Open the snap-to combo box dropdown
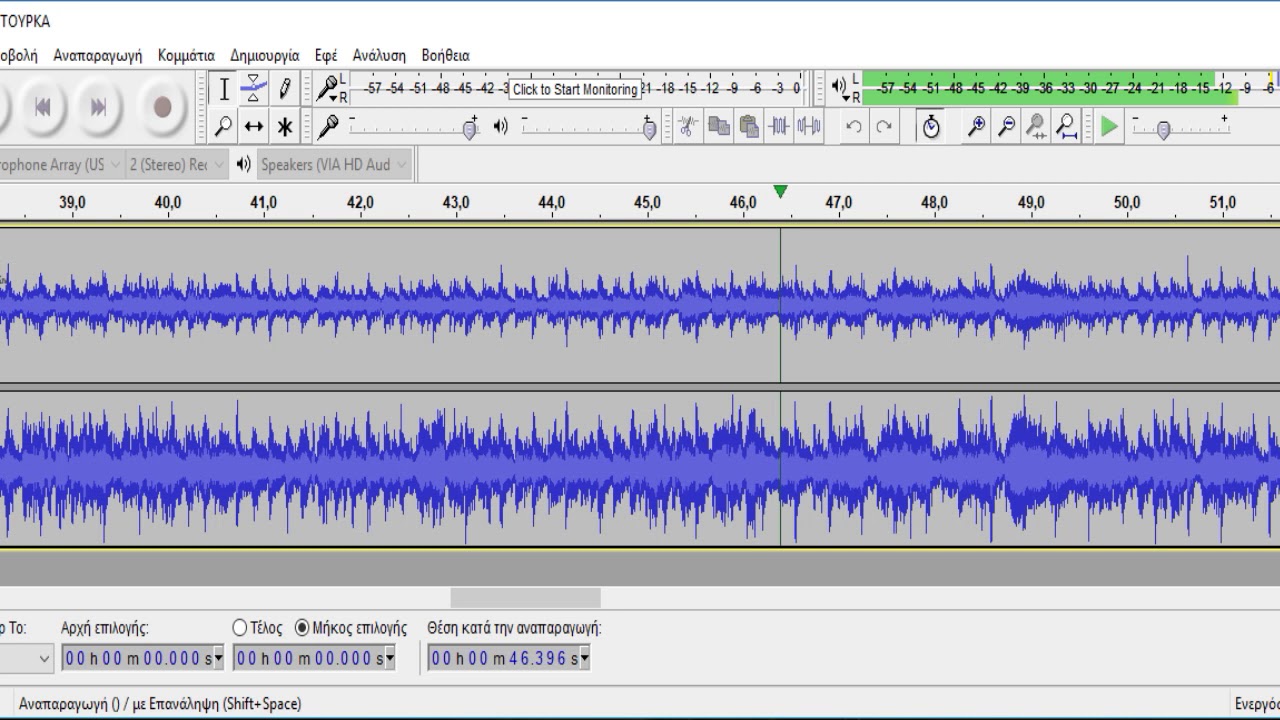This screenshot has width=1280, height=720. (x=44, y=658)
